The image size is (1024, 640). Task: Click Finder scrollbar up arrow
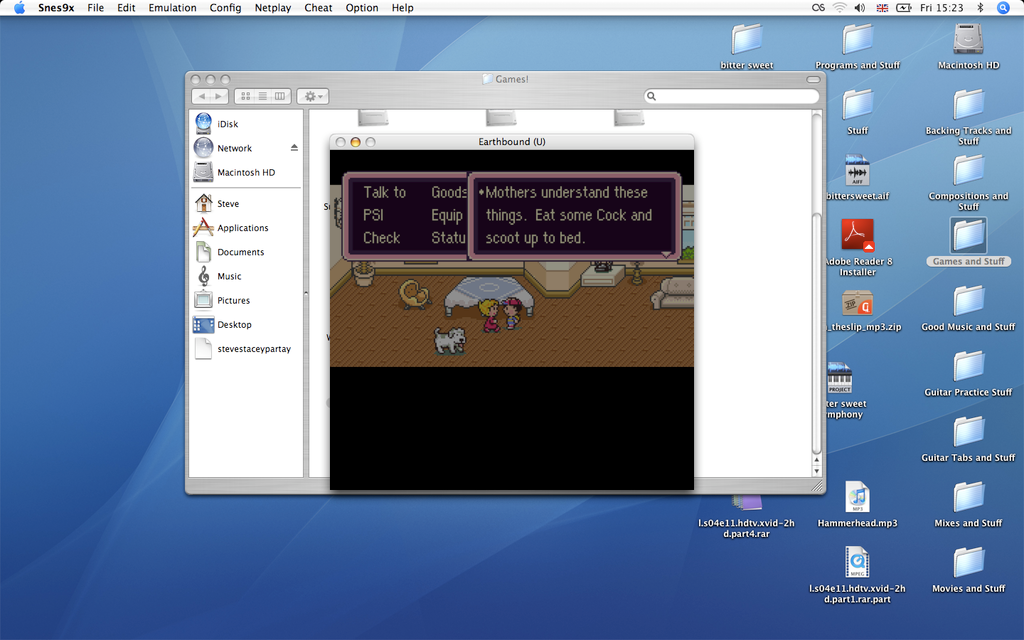pyautogui.click(x=816, y=460)
